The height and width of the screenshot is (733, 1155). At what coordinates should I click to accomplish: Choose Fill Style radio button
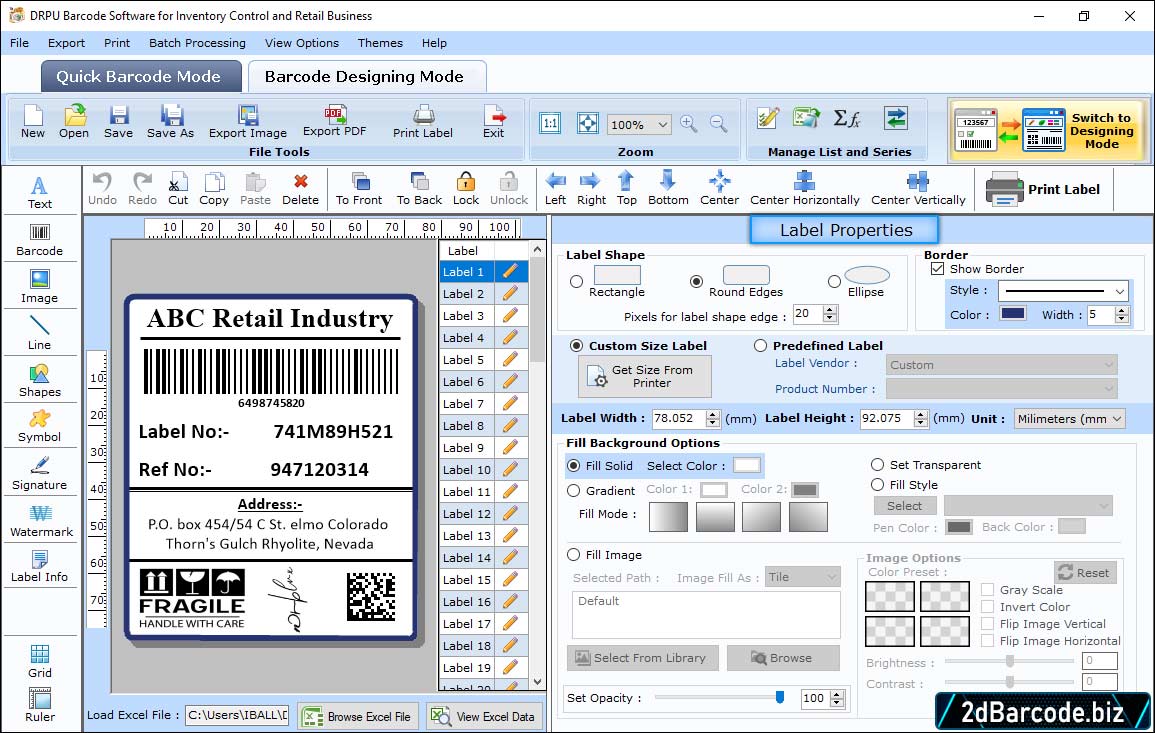tap(877, 485)
